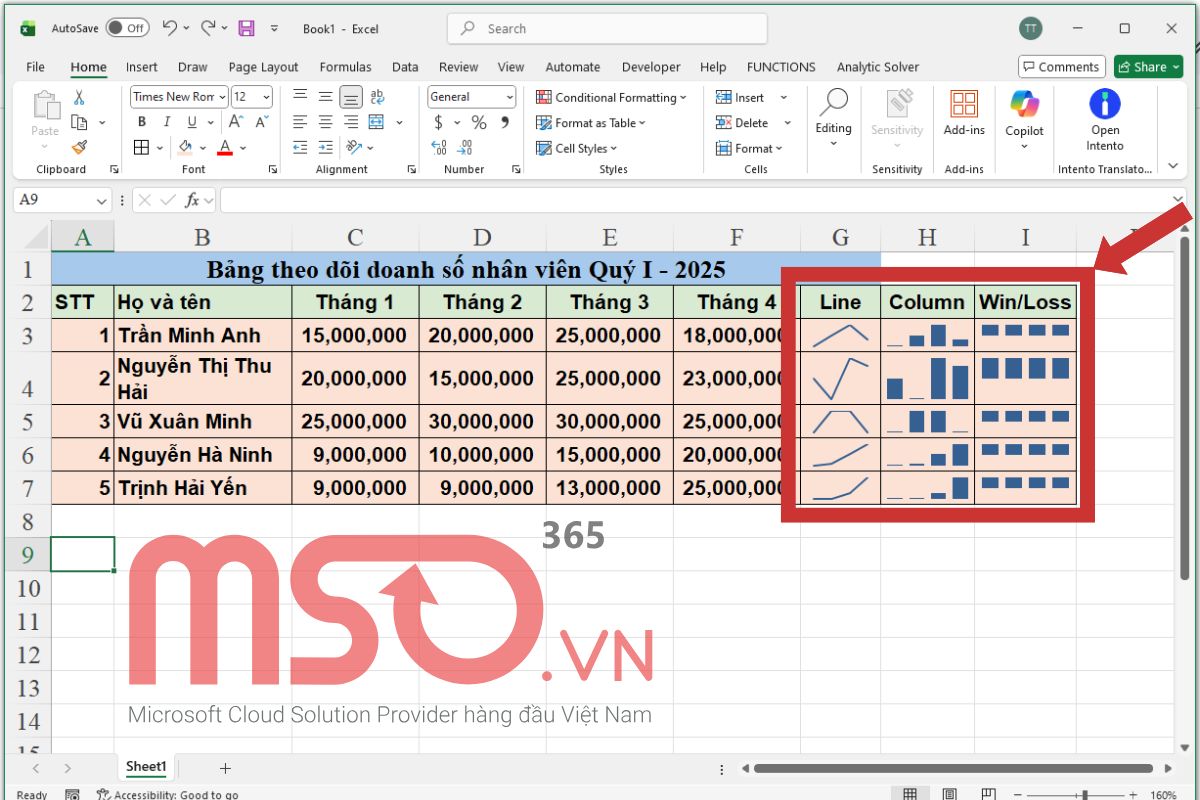Click Align Left icon
Screen dimensions: 1200x800
point(300,122)
